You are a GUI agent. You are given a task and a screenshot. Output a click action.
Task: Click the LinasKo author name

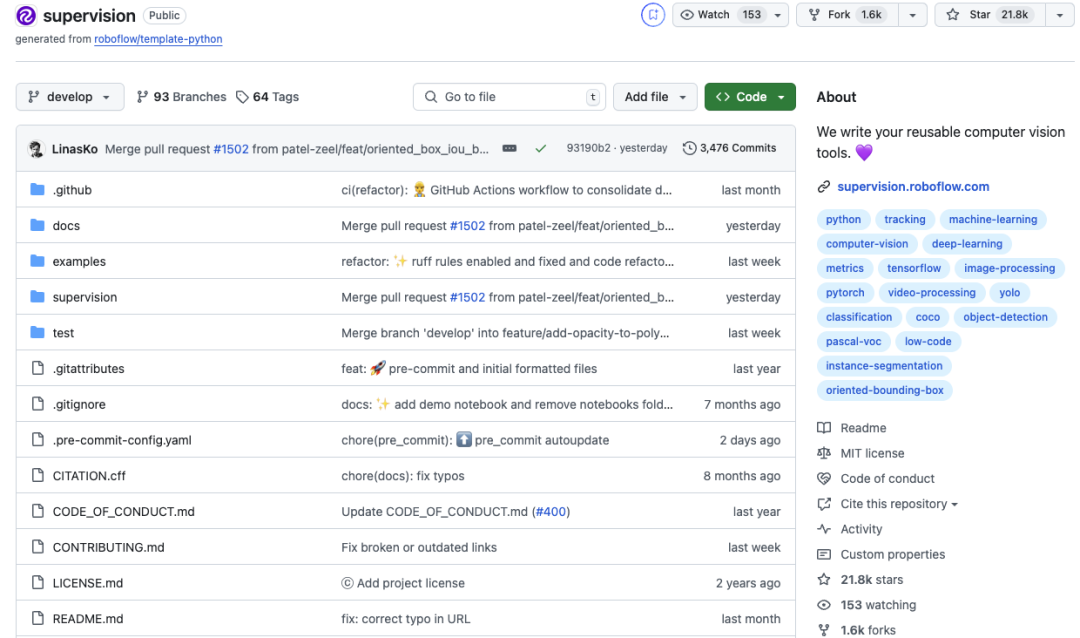(x=74, y=149)
